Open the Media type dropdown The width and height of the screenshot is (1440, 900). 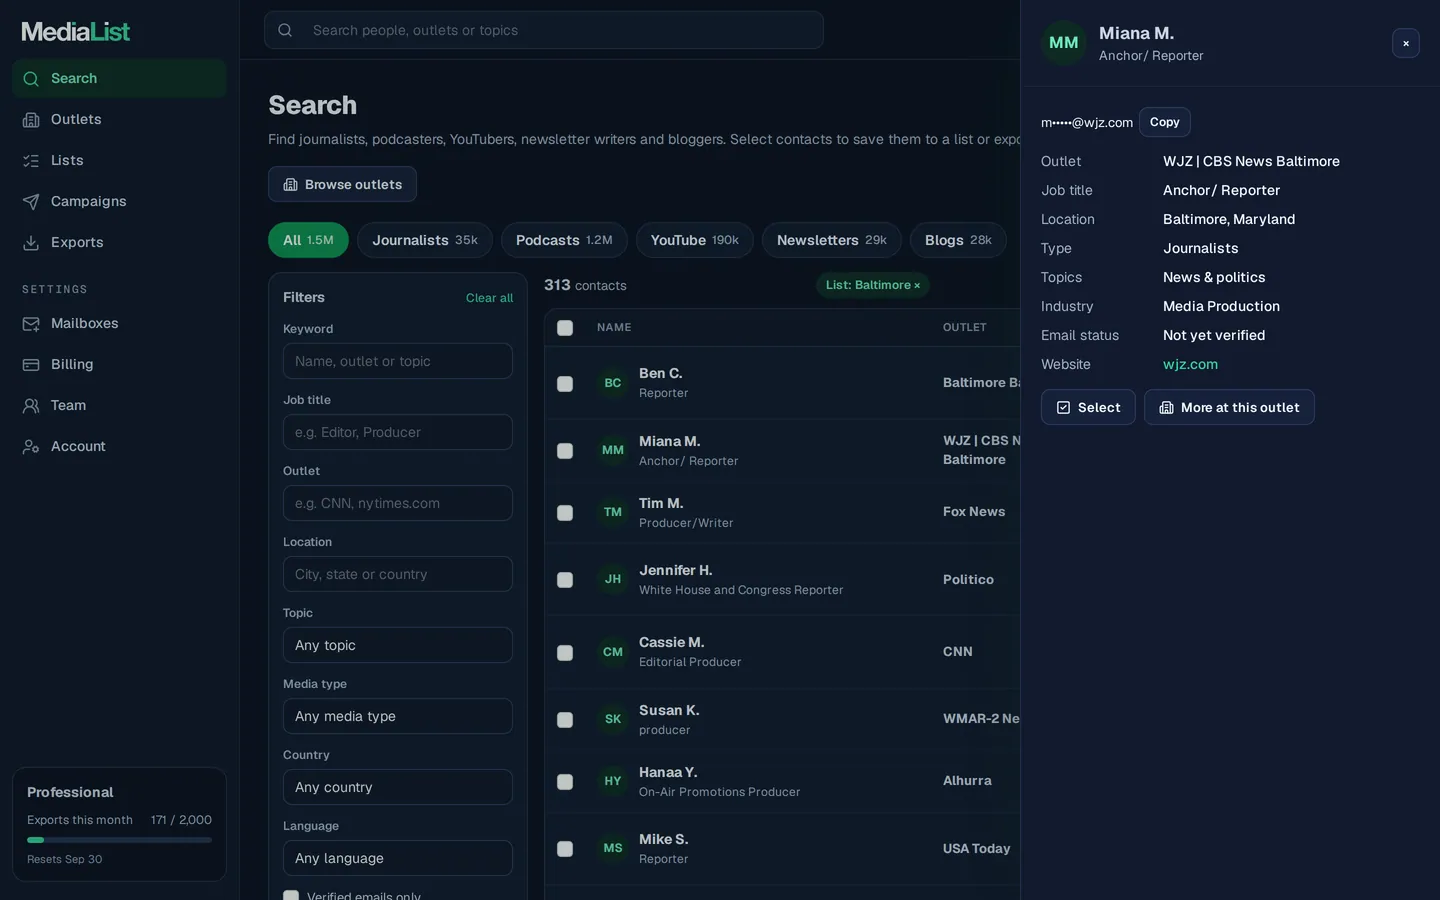pos(398,716)
